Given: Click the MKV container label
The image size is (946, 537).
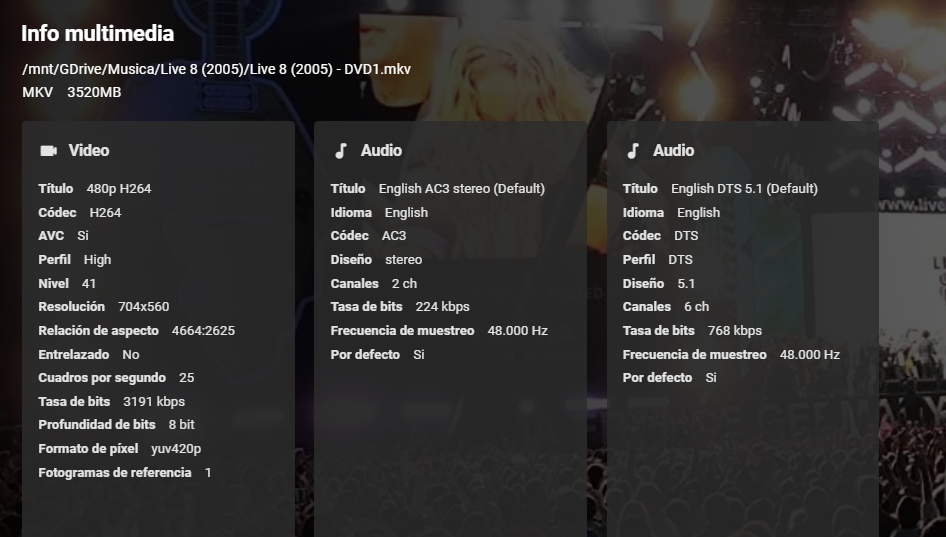Looking at the screenshot, I should pyautogui.click(x=37, y=92).
